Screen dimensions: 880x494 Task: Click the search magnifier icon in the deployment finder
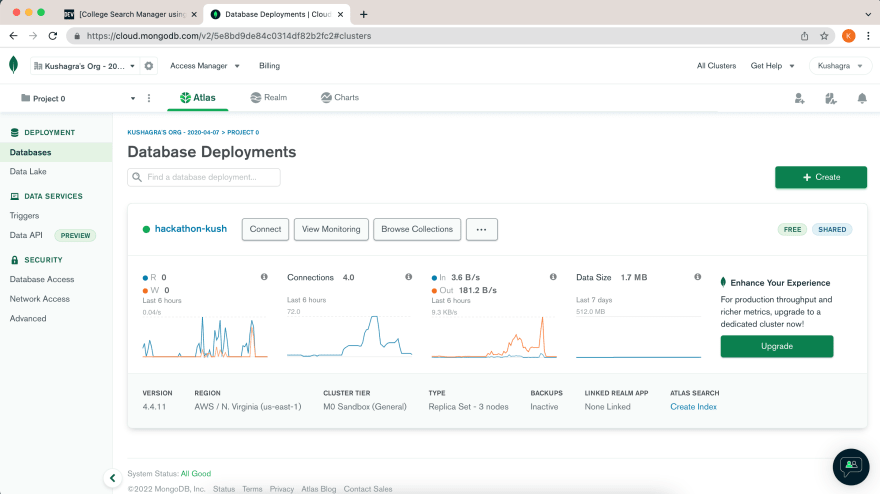(137, 177)
